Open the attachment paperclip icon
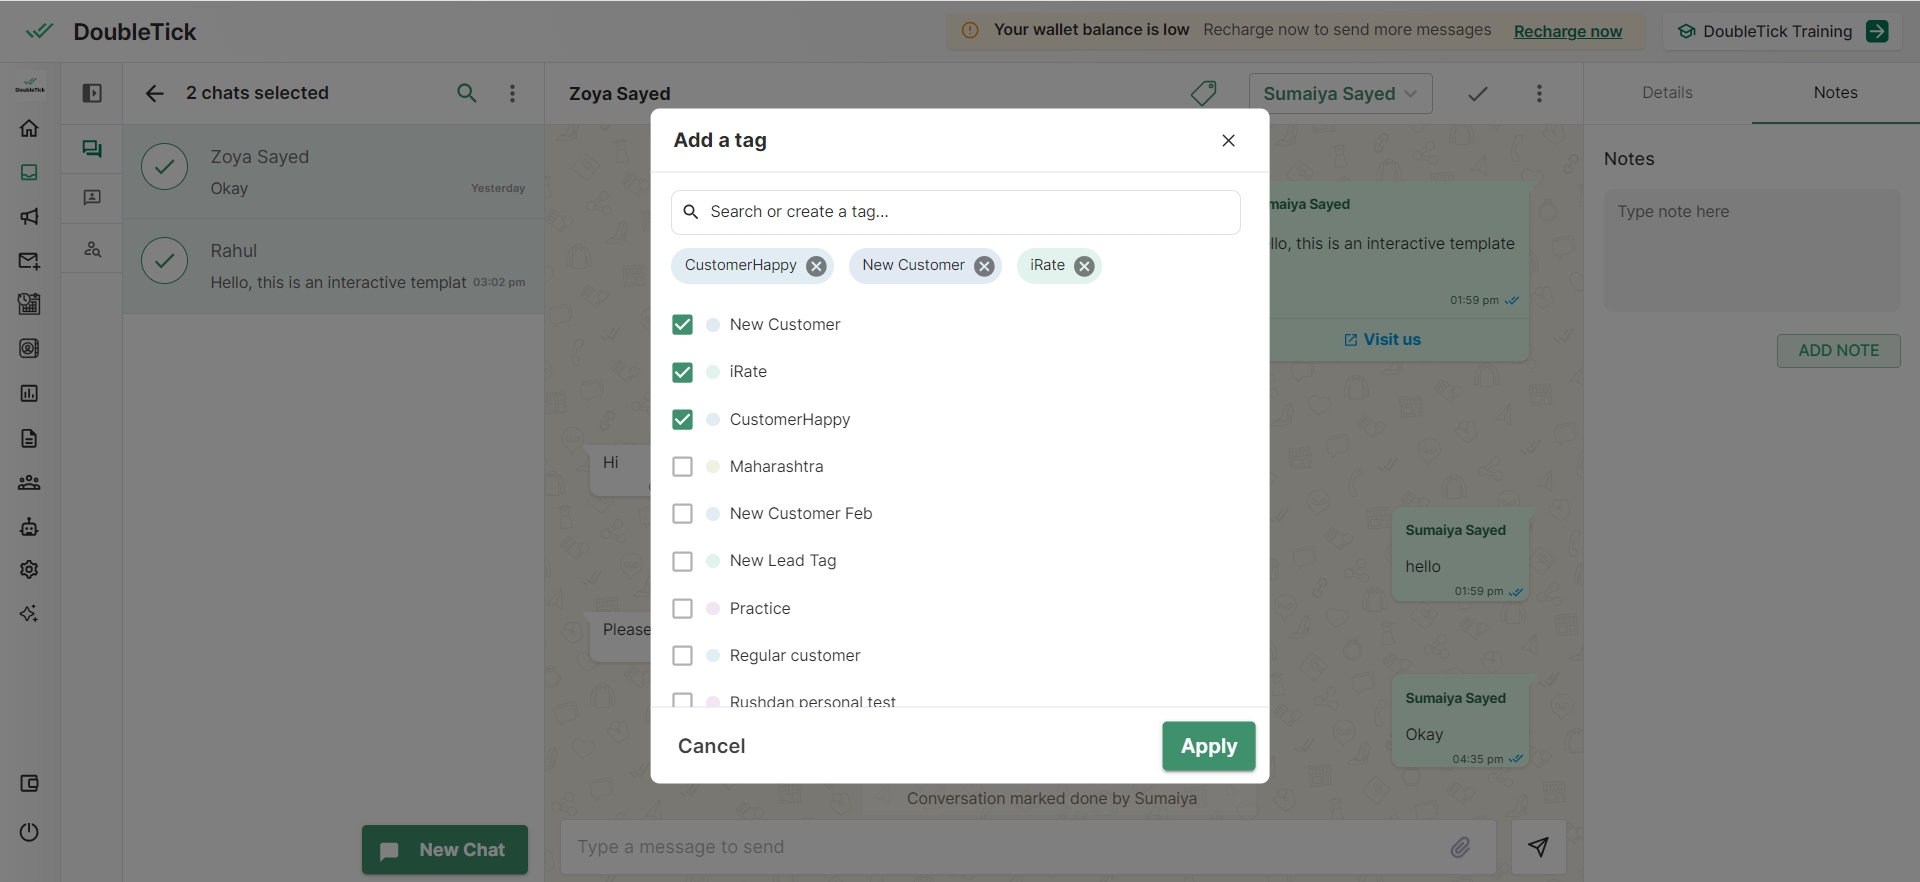The image size is (1920, 882). point(1460,847)
